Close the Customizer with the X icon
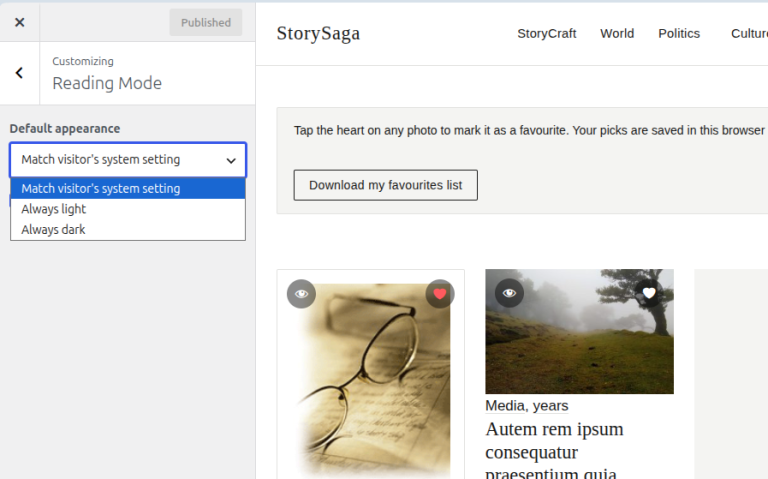This screenshot has height=479, width=768. click(20, 22)
